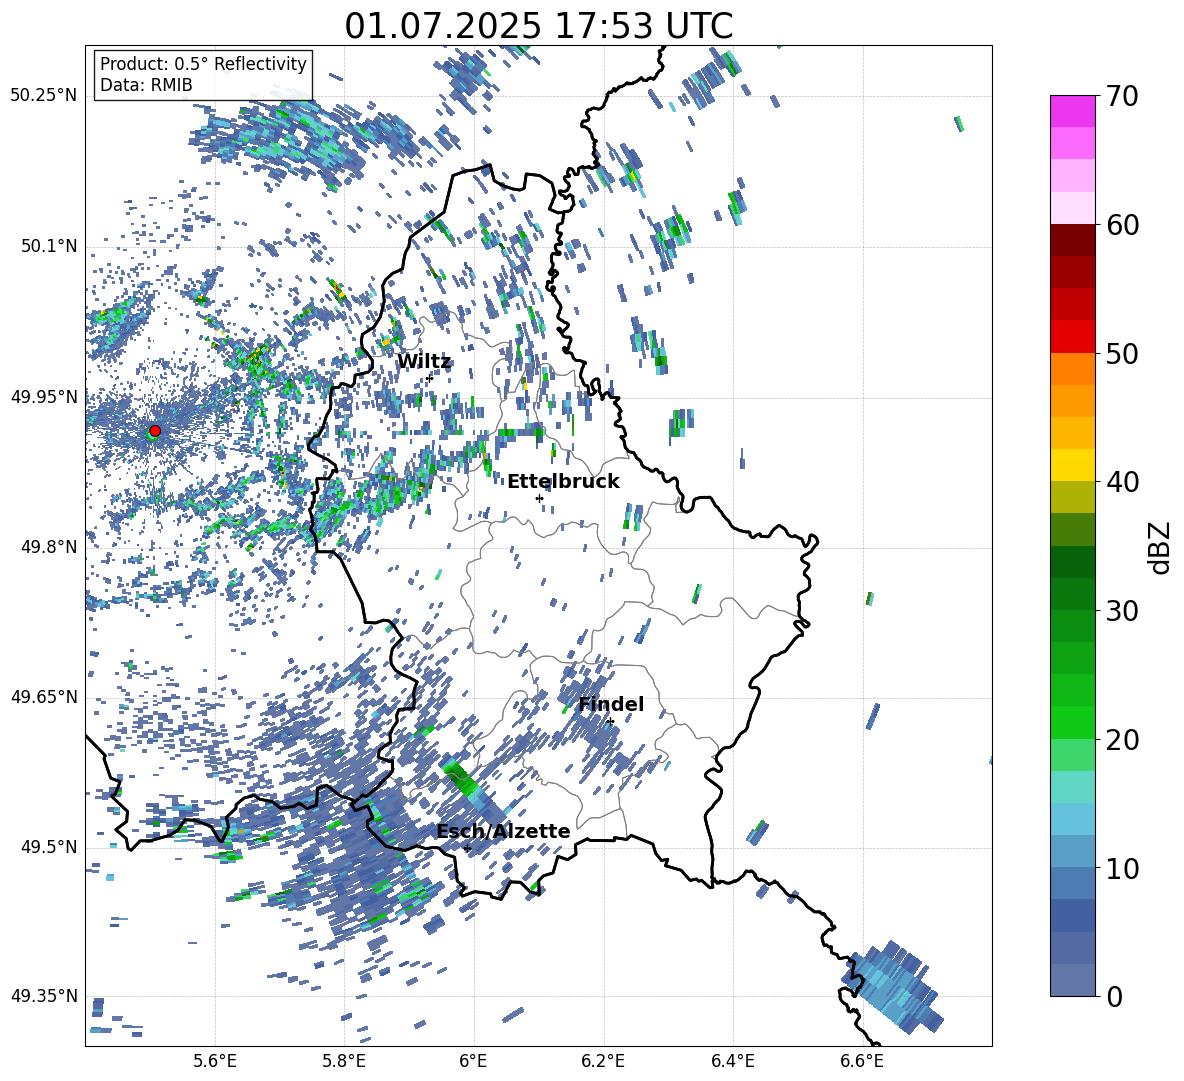This screenshot has width=1184, height=1081.
Task: Click the colorbar value 40
Action: [x=1122, y=482]
